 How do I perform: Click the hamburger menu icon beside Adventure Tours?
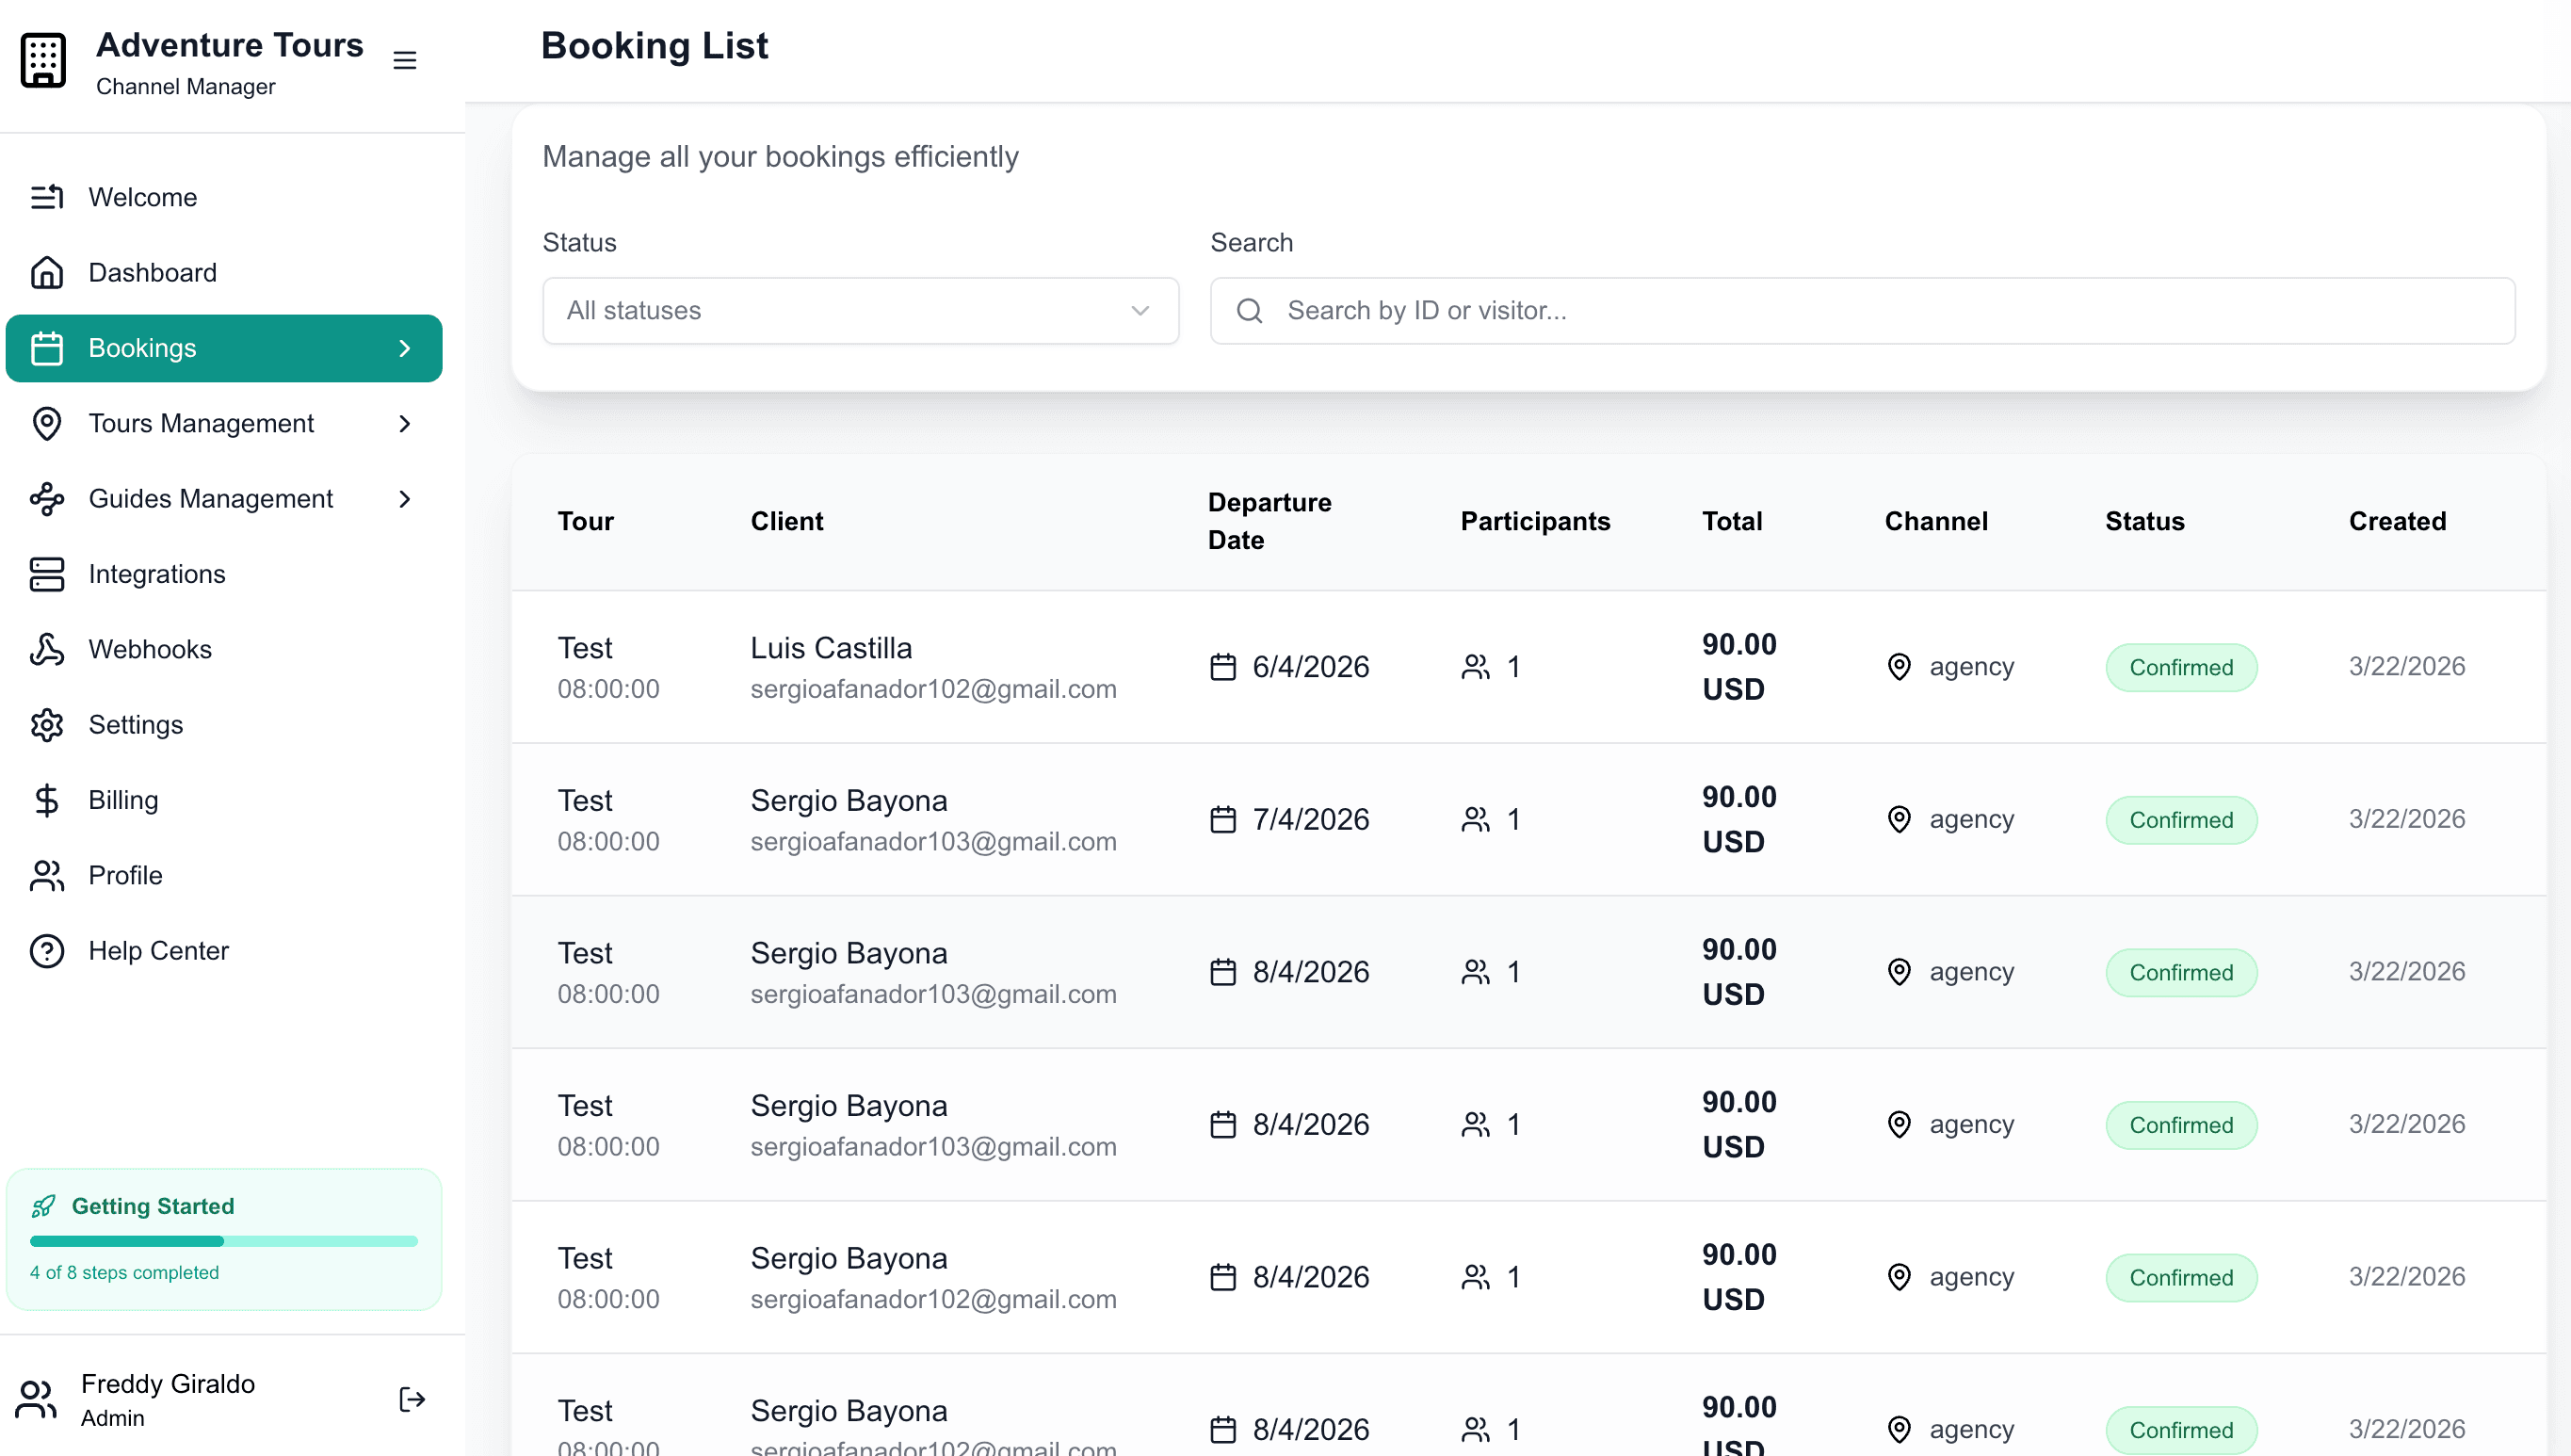404,61
